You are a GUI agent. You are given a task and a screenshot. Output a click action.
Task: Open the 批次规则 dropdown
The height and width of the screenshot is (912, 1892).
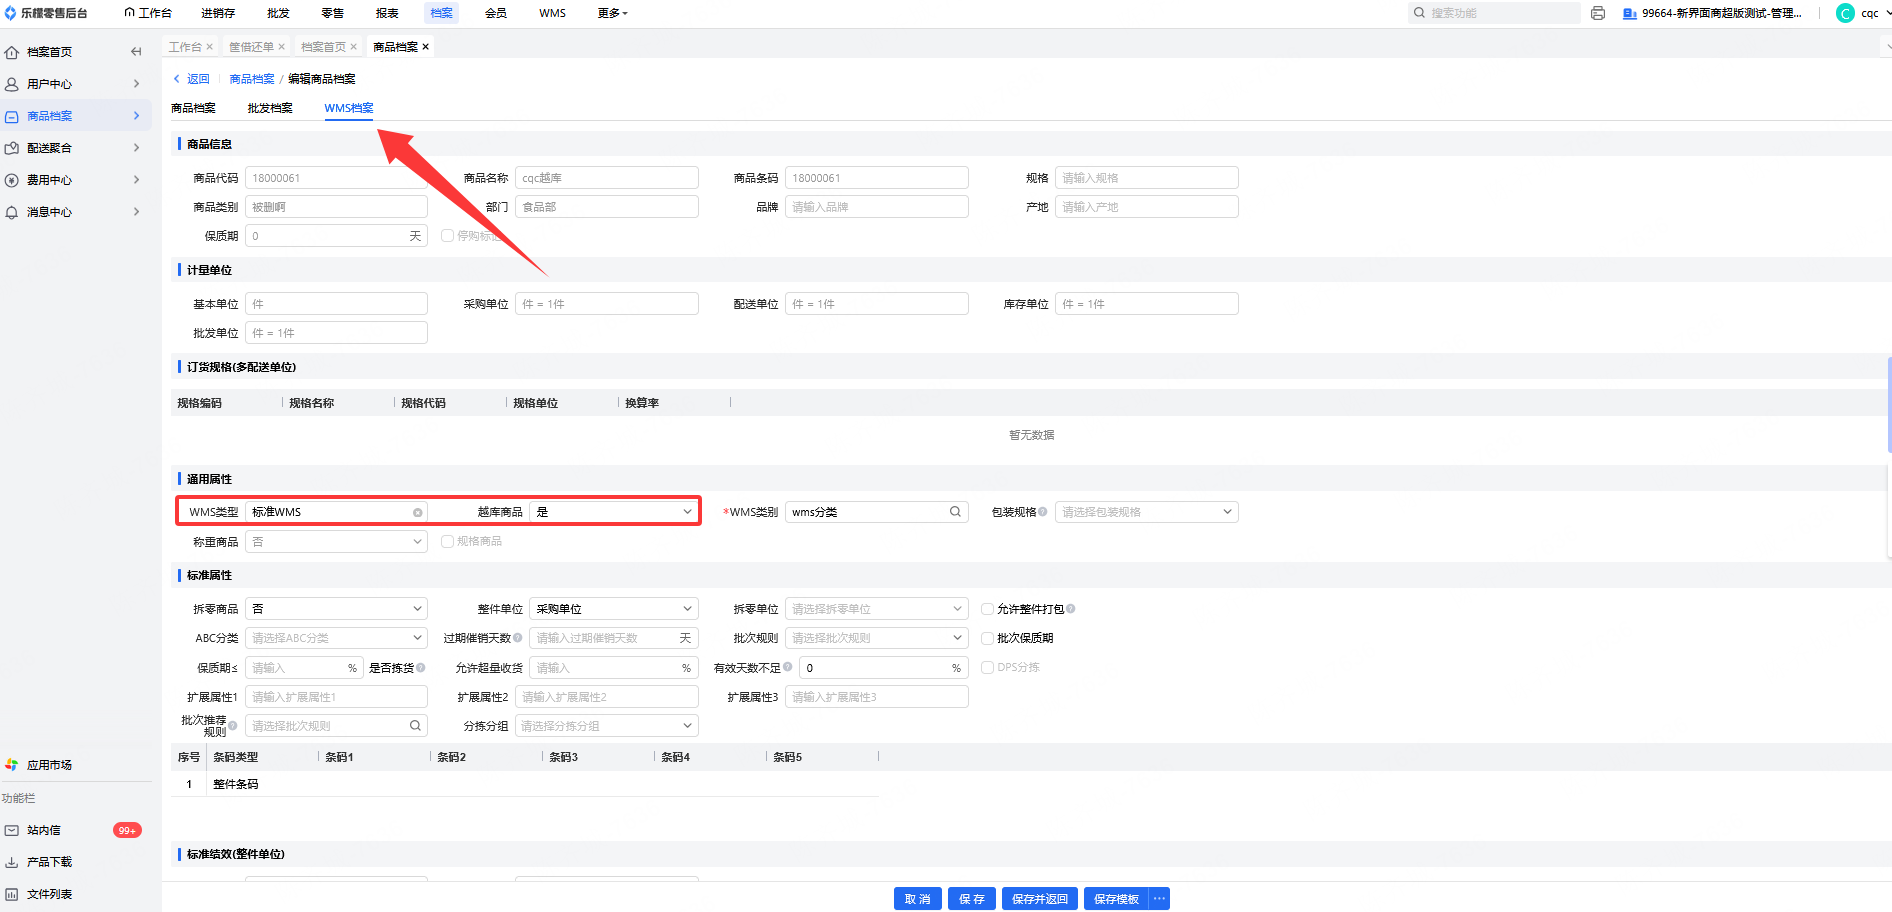(x=876, y=638)
